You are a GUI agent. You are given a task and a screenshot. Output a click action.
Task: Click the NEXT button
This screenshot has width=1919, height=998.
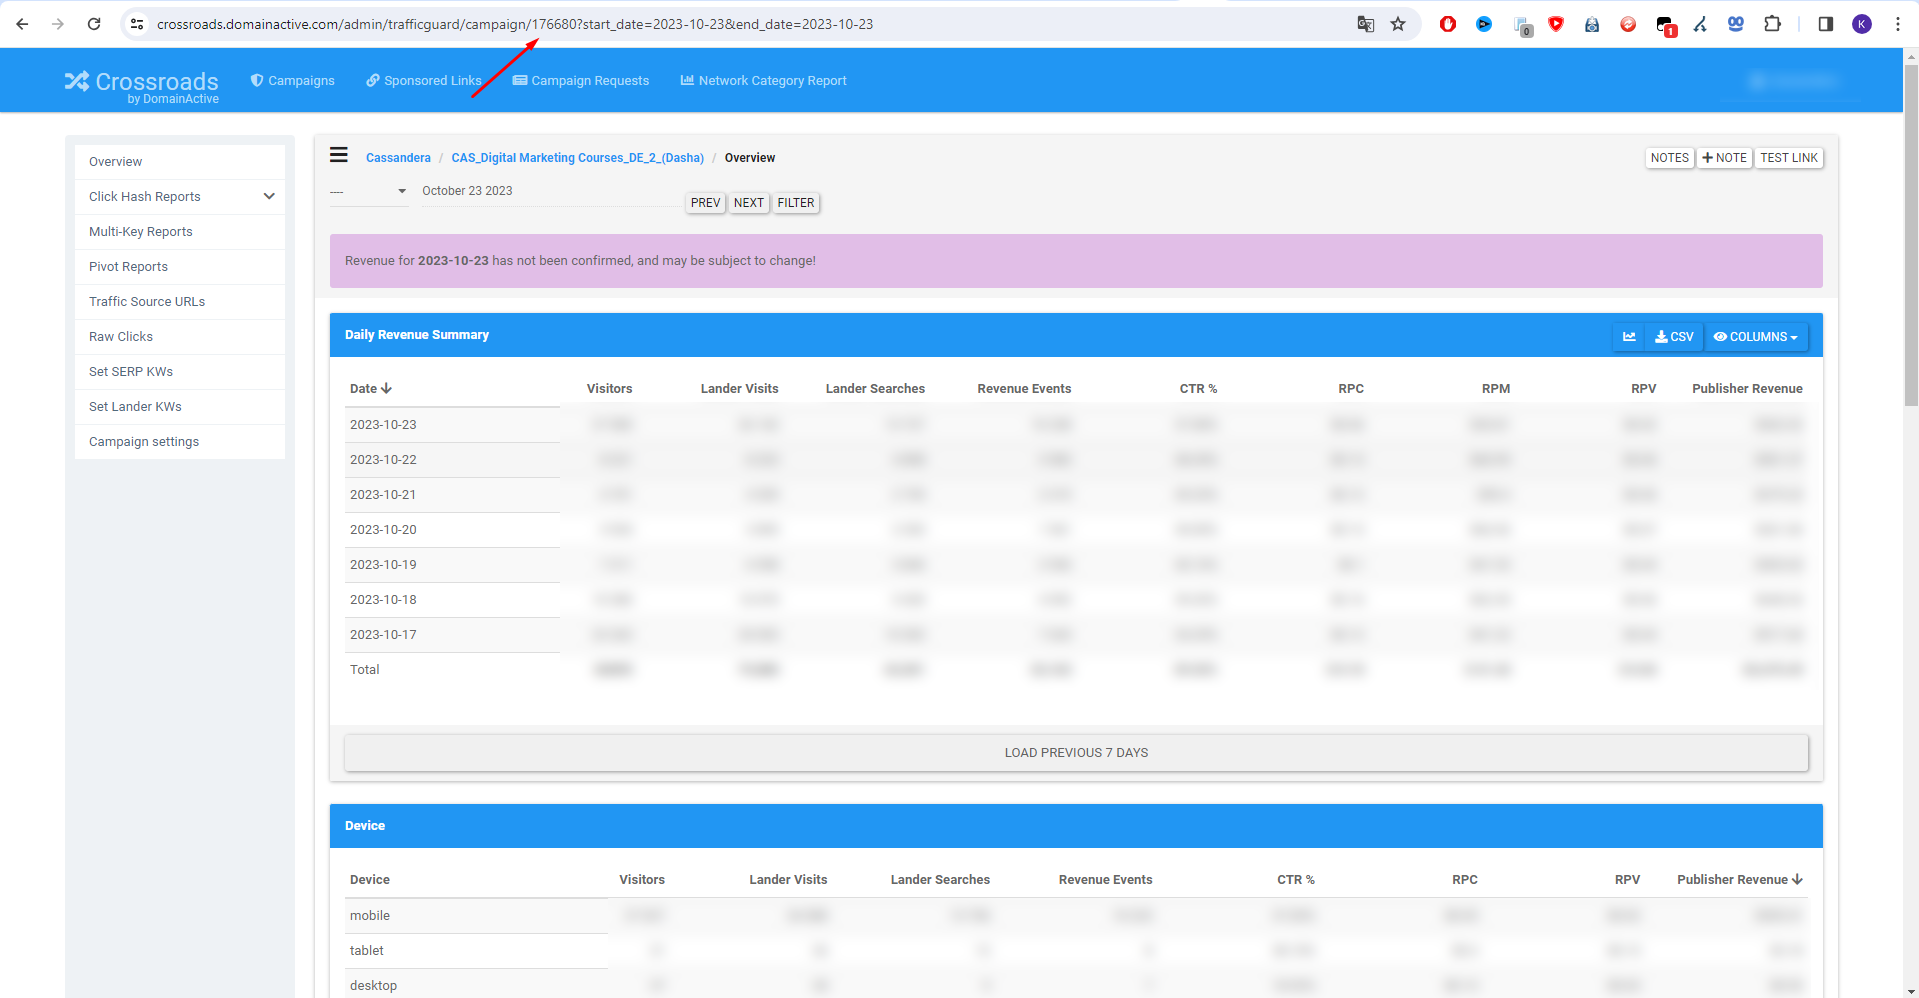[x=748, y=203]
